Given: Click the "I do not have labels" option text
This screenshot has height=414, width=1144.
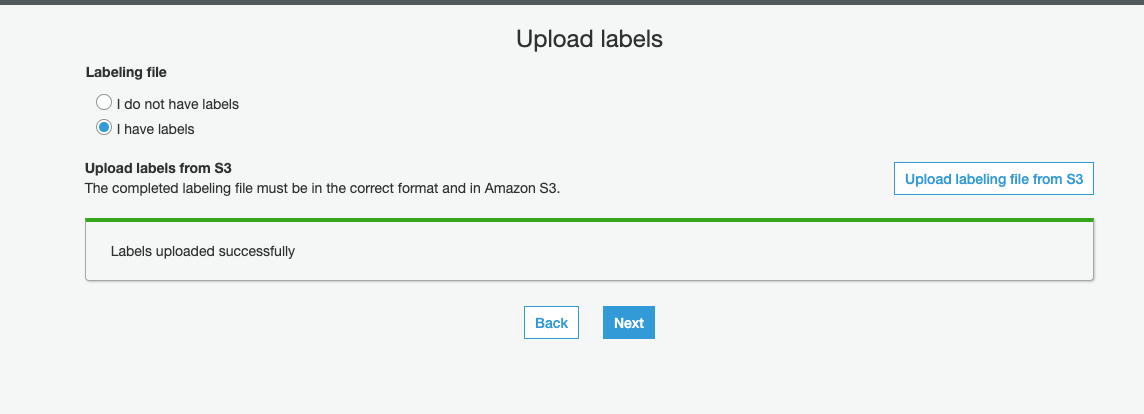Looking at the screenshot, I should pyautogui.click(x=178, y=104).
